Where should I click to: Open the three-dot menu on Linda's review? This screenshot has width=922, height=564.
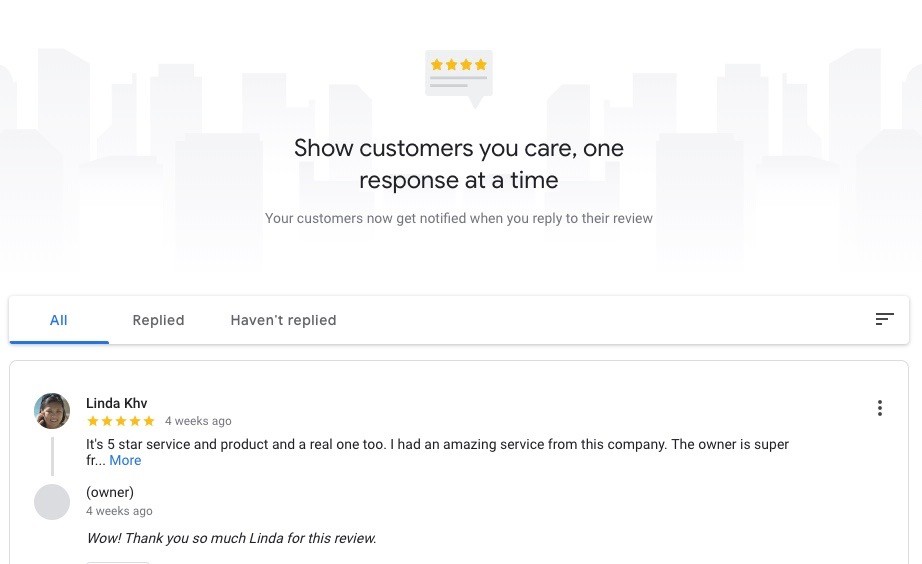tap(880, 408)
